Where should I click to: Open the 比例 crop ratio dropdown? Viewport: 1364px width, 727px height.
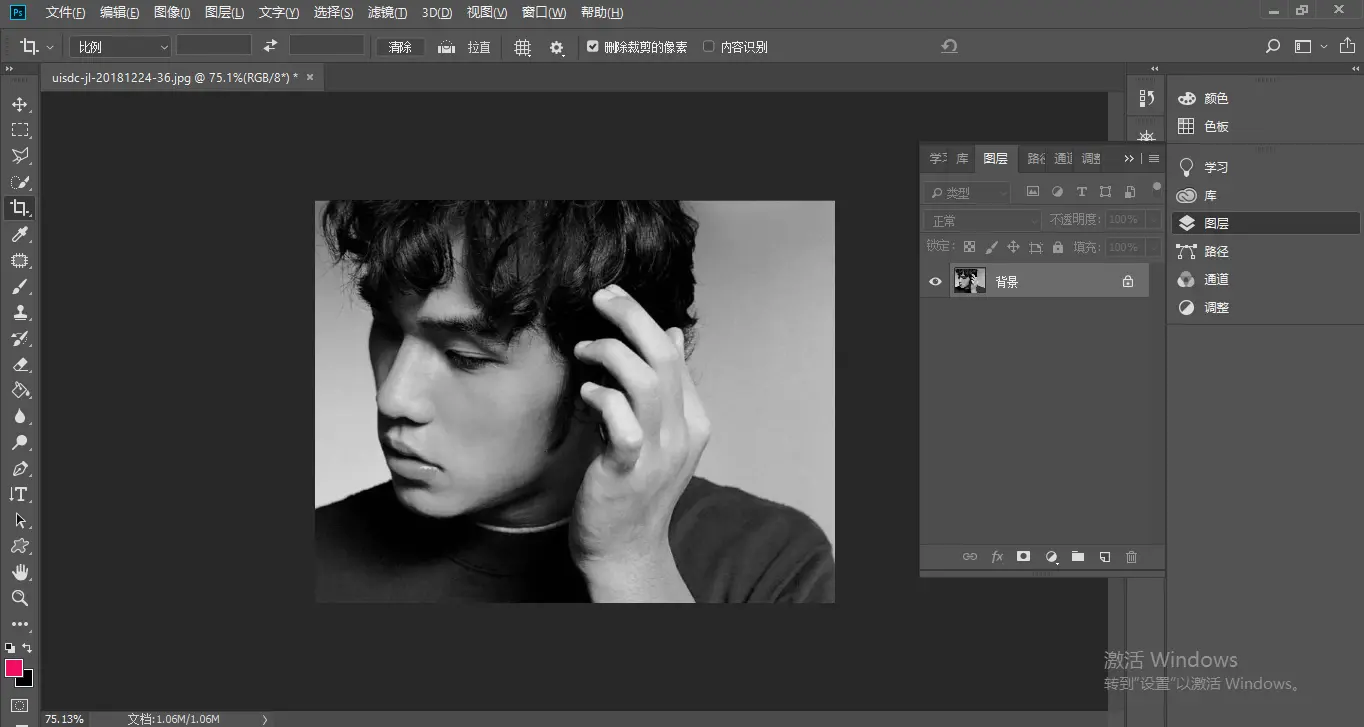point(121,47)
